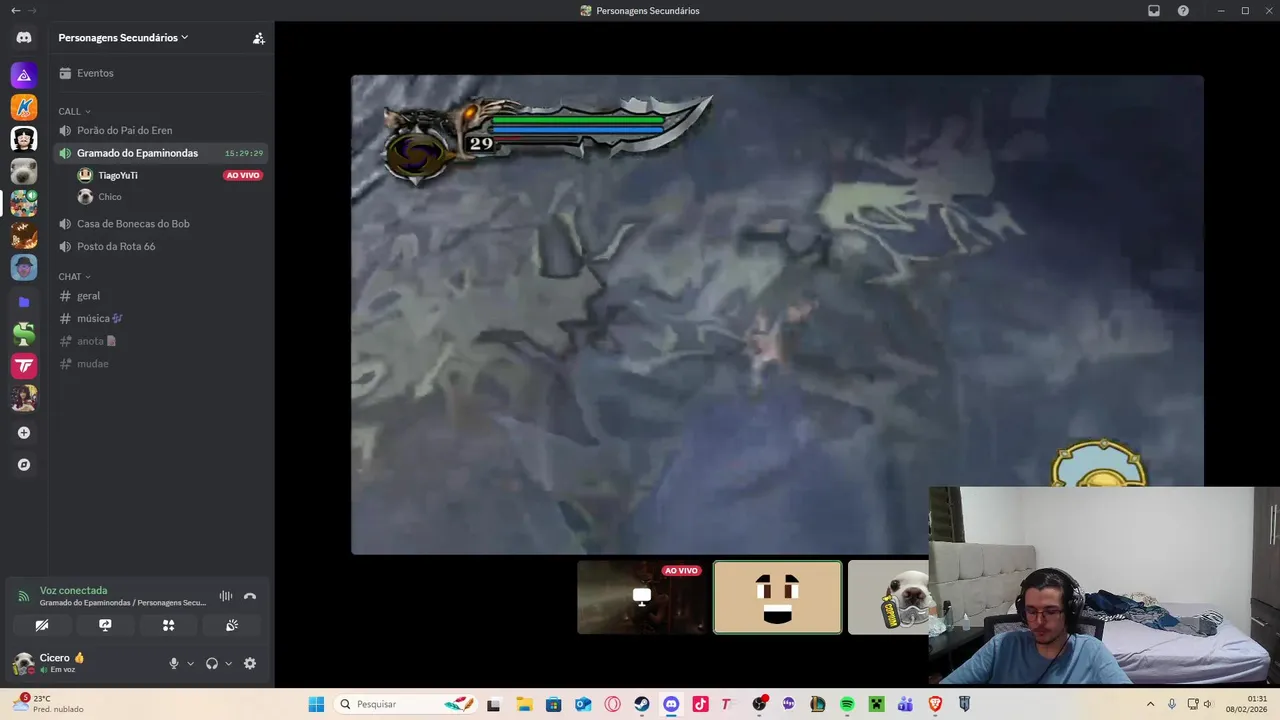Click the Add a Server plus icon
The height and width of the screenshot is (720, 1280).
(24, 433)
